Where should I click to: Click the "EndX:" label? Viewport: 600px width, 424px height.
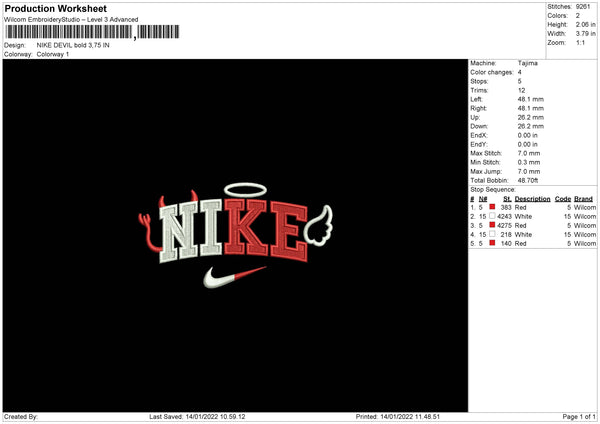pyautogui.click(x=479, y=135)
